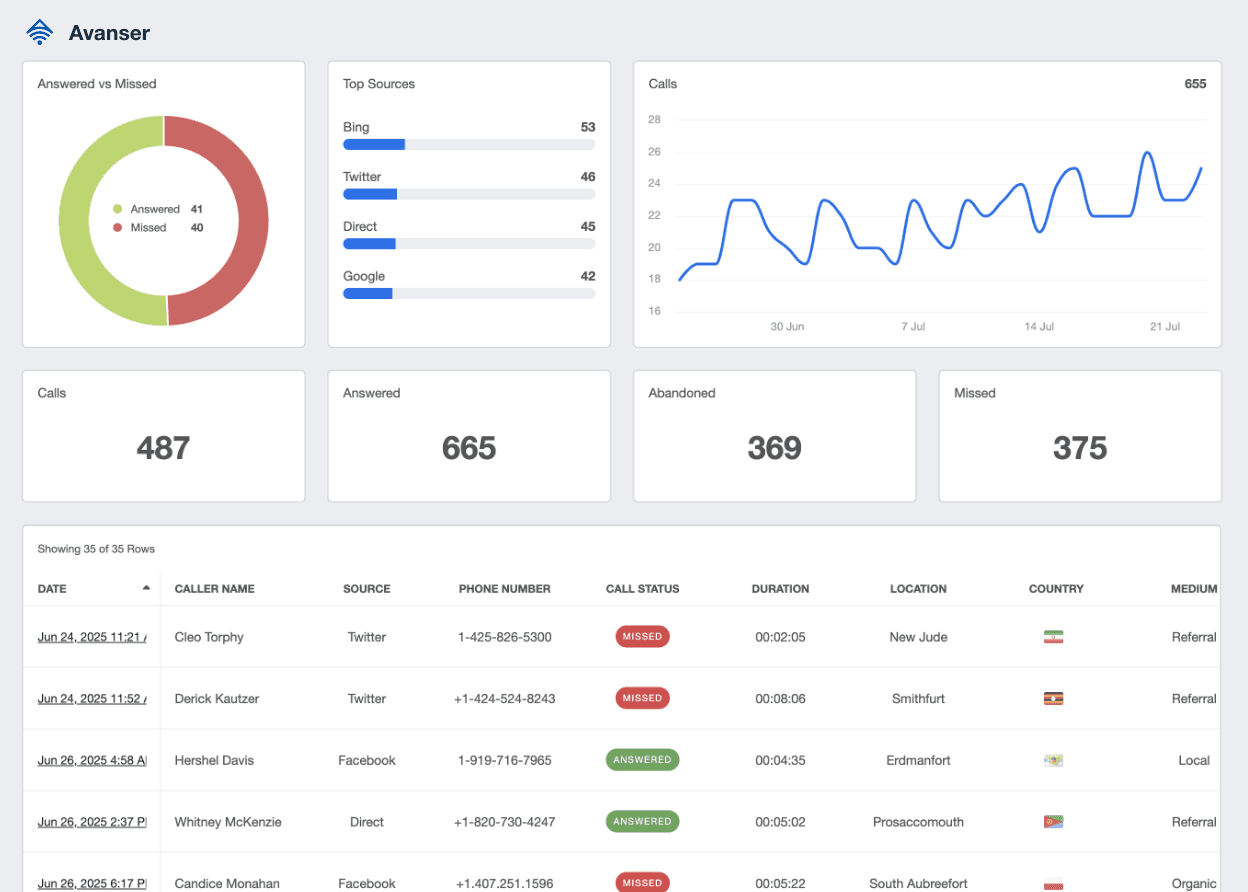Click the Avanser logo icon
This screenshot has height=892, width=1248.
click(39, 31)
